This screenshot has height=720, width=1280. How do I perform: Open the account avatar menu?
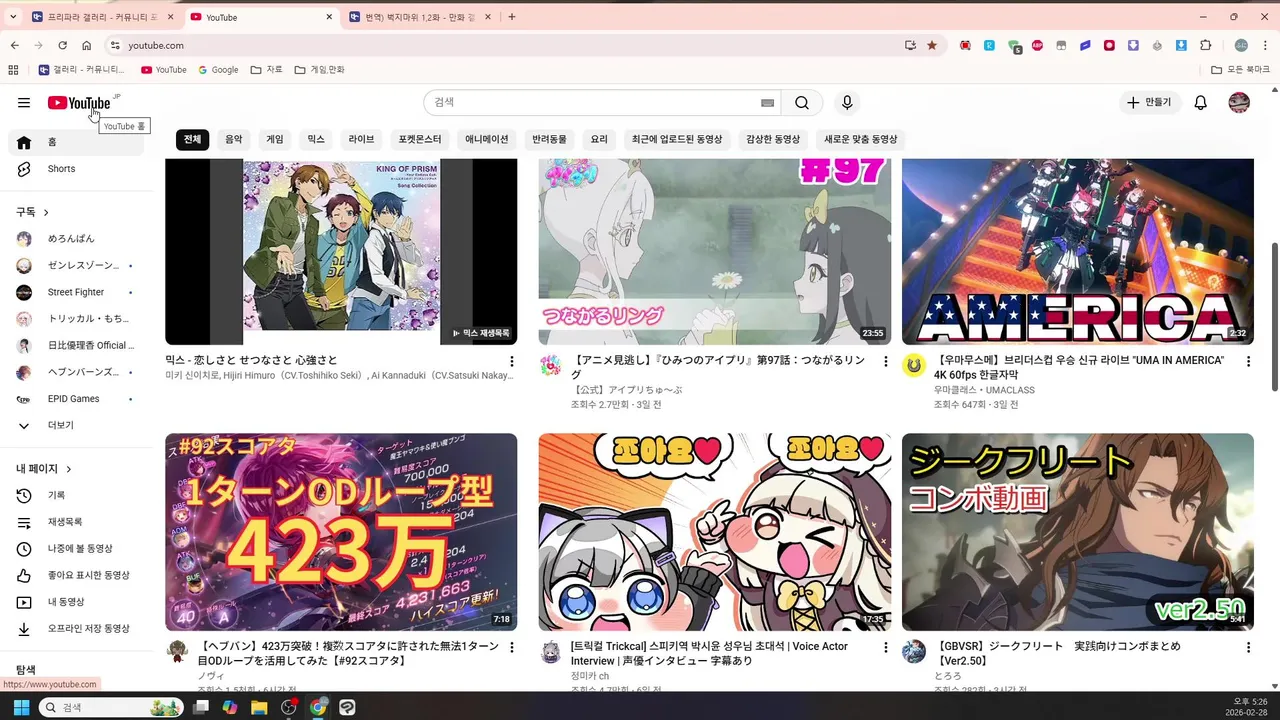pyautogui.click(x=1239, y=103)
